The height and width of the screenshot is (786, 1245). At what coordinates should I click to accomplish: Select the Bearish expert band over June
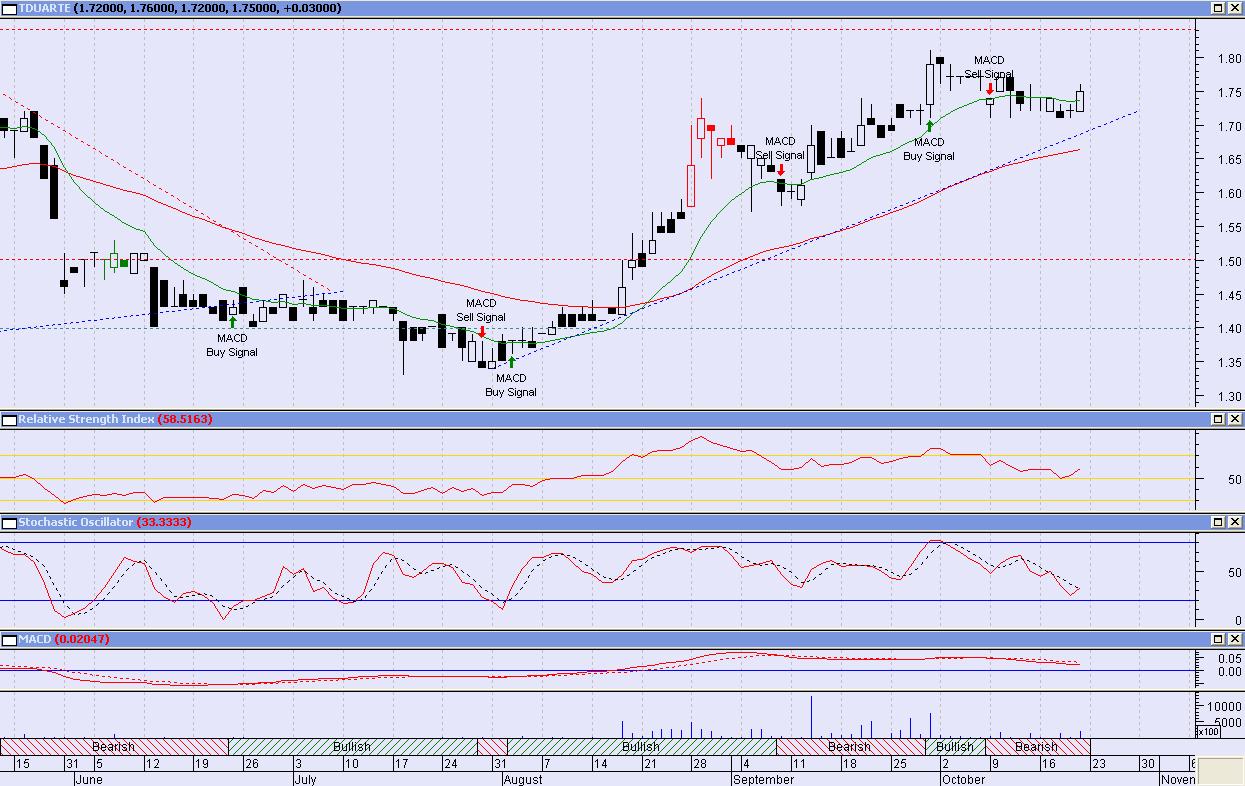(x=114, y=747)
